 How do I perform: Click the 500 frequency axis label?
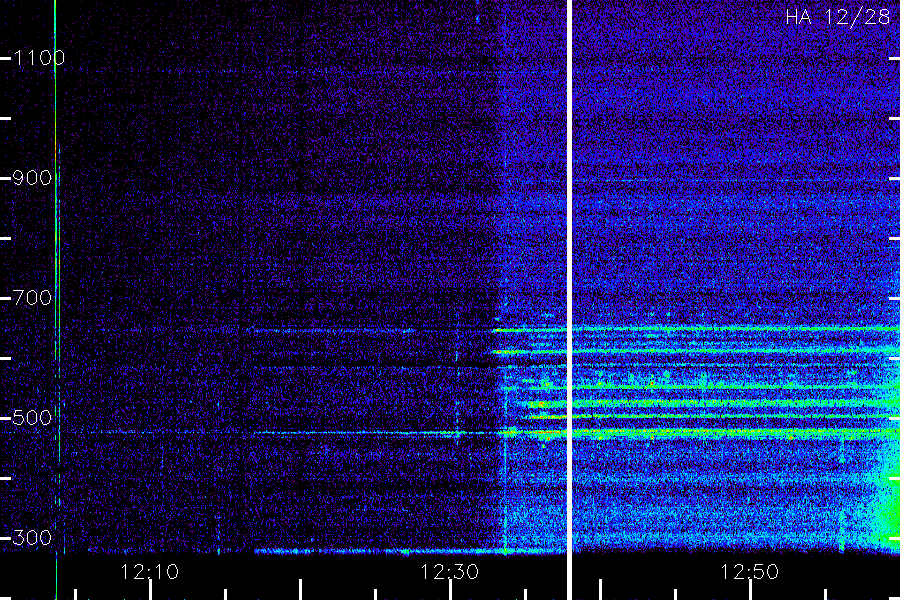[x=32, y=417]
